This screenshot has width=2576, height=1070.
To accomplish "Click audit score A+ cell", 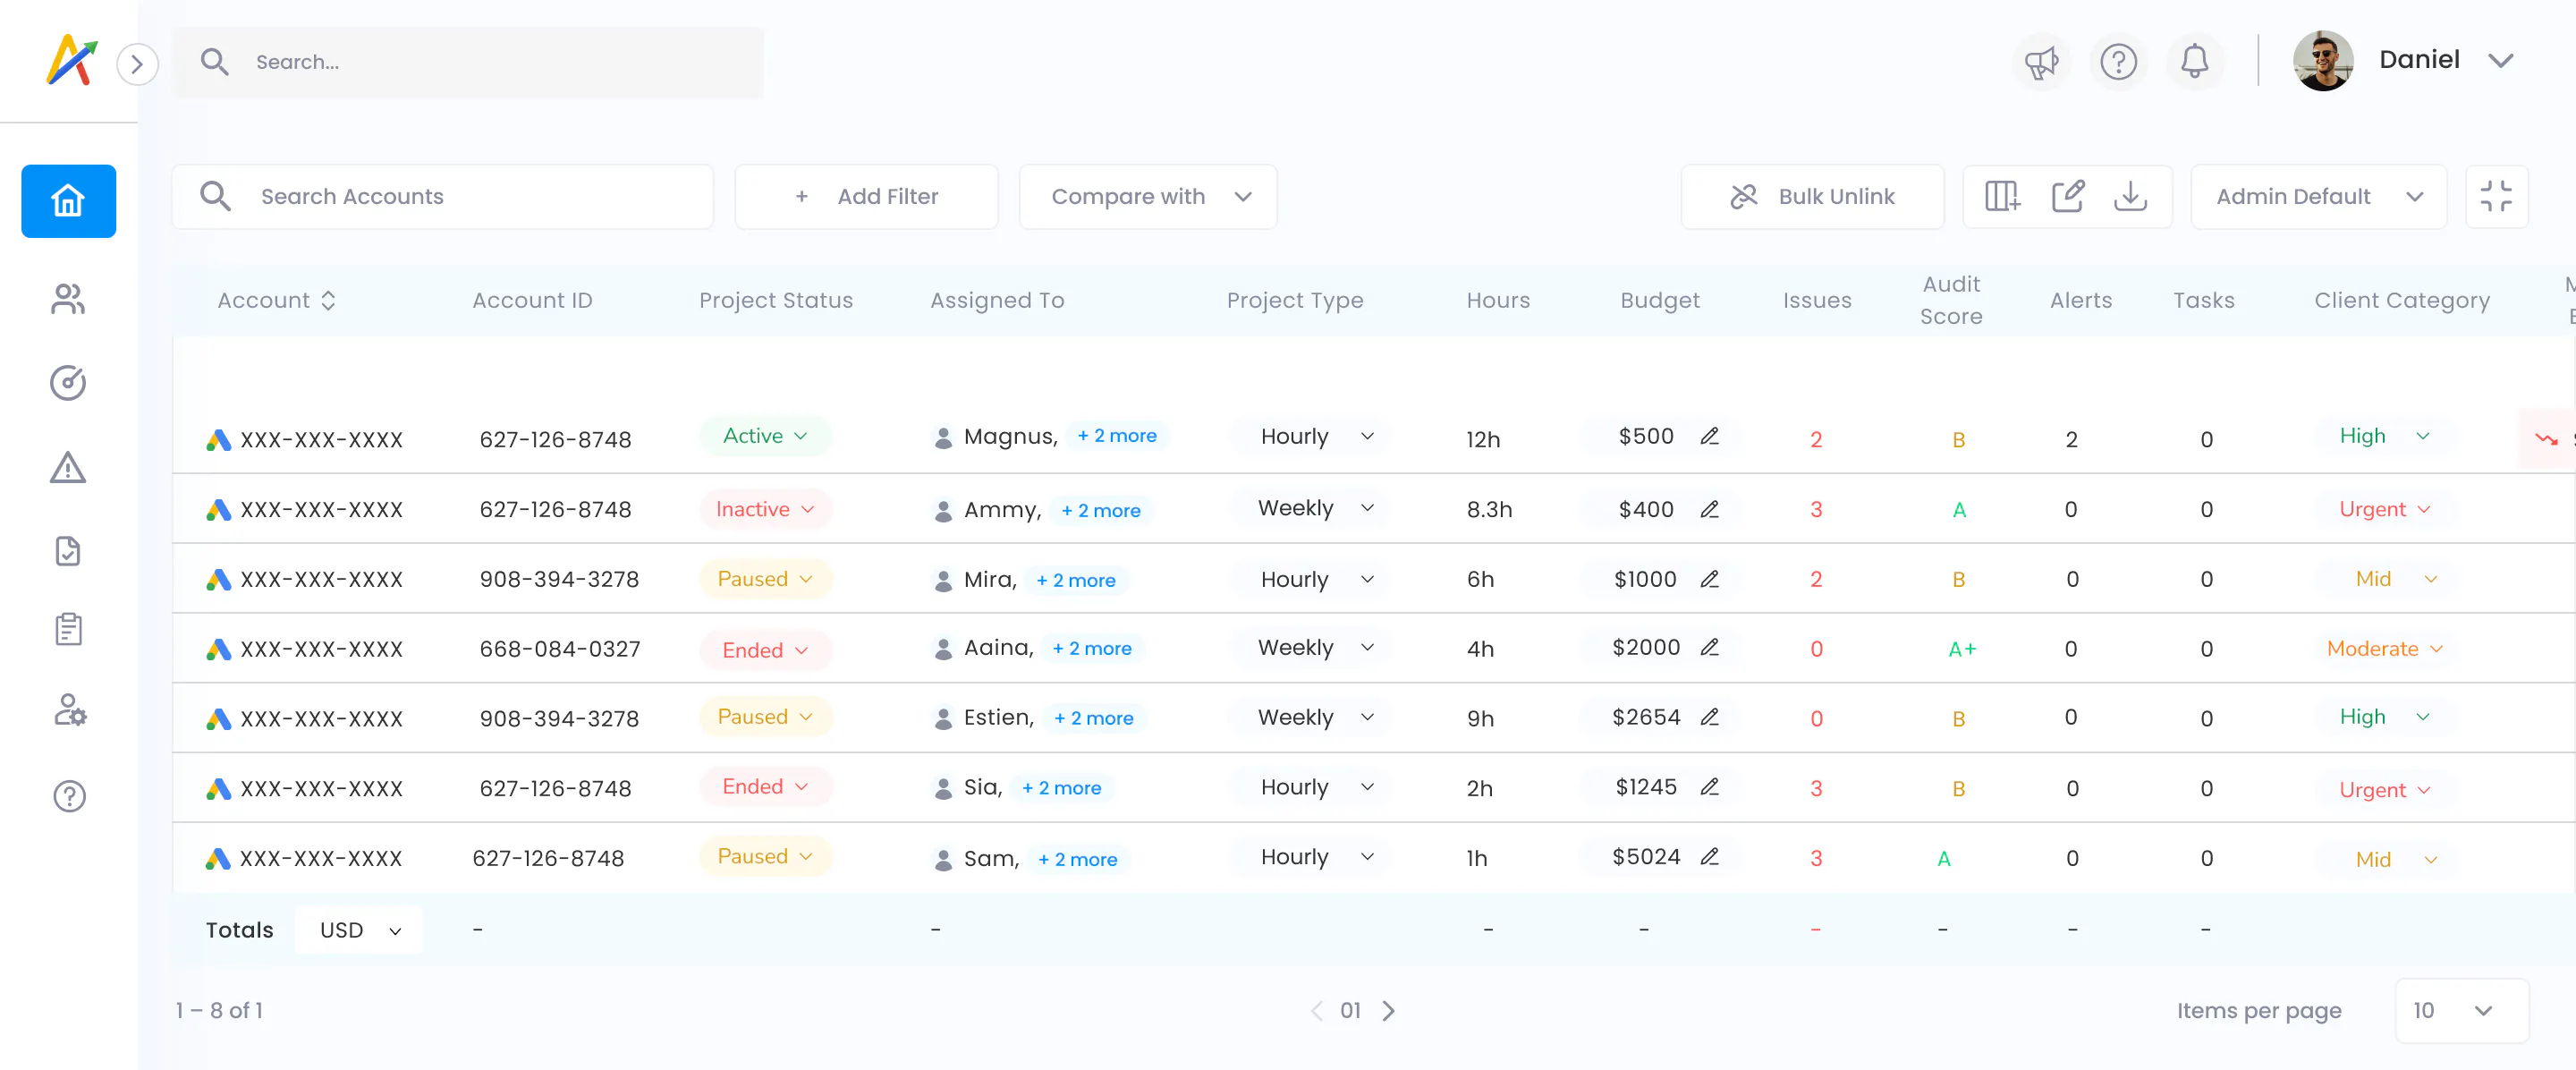I will click(x=1961, y=649).
